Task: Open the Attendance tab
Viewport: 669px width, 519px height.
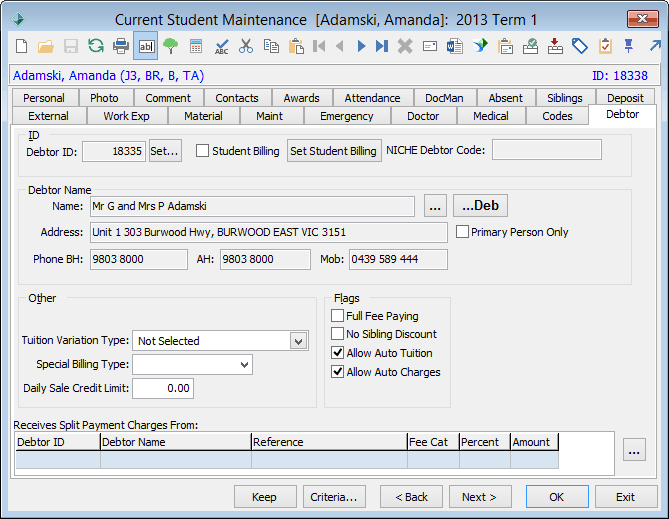Action: click(372, 98)
